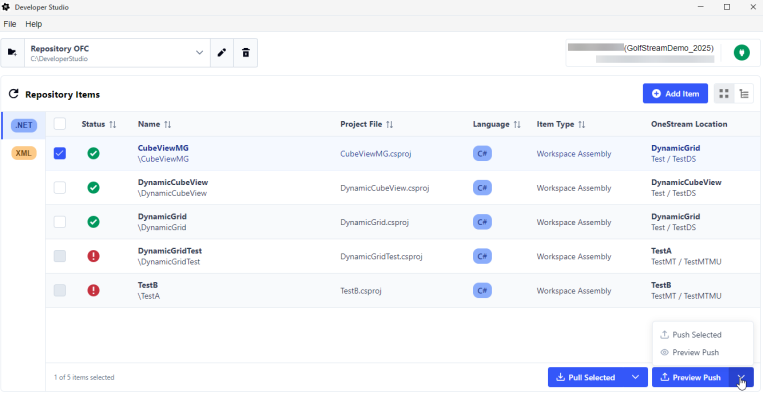Viewport: 763px width, 394px height.
Task: Sort by the Item Type column arrows
Action: [581, 125]
